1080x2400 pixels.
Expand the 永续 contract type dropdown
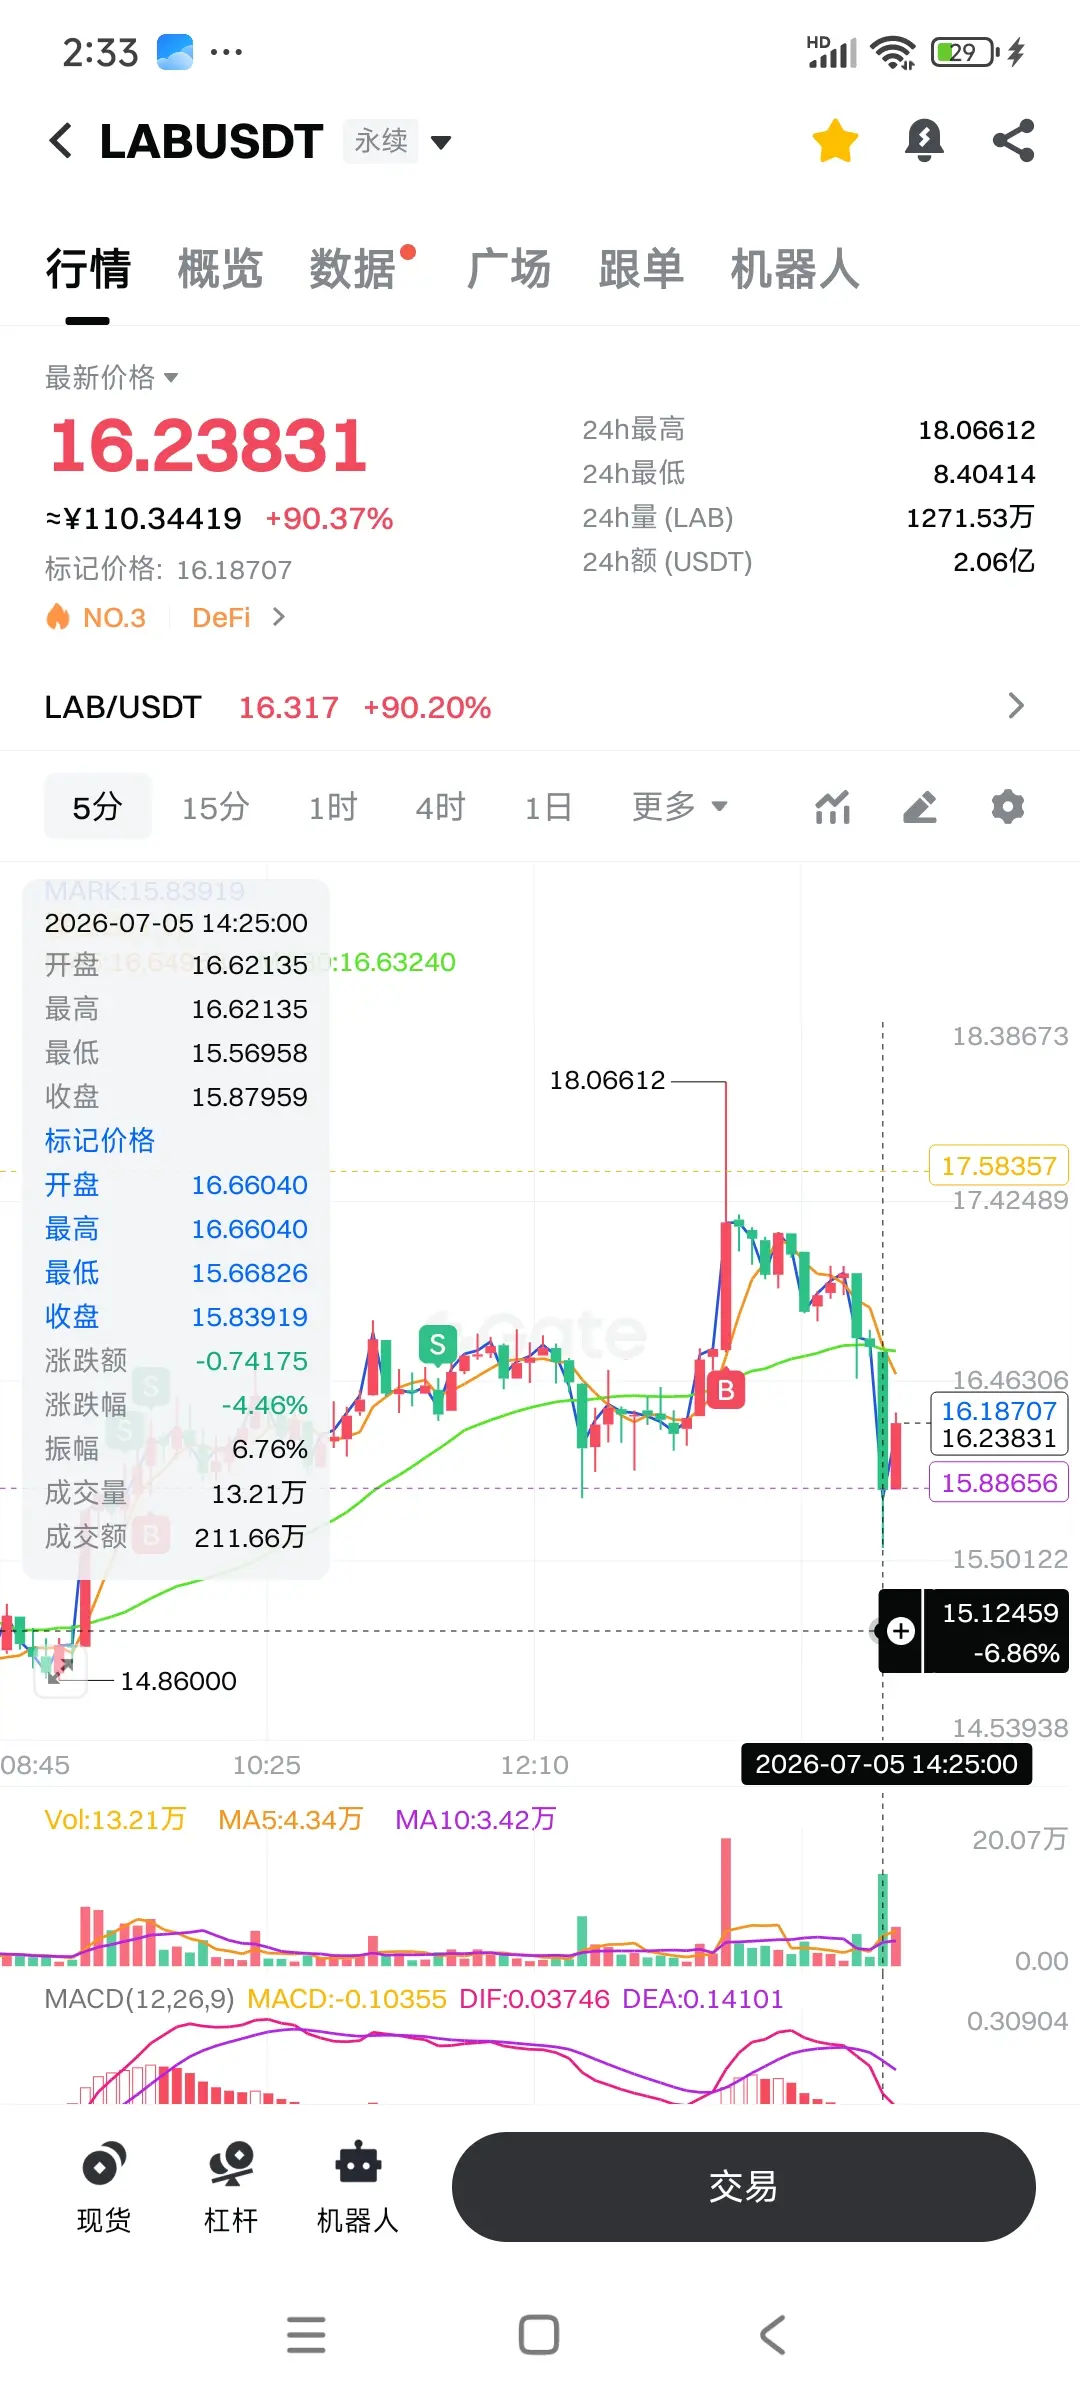pyautogui.click(x=397, y=141)
